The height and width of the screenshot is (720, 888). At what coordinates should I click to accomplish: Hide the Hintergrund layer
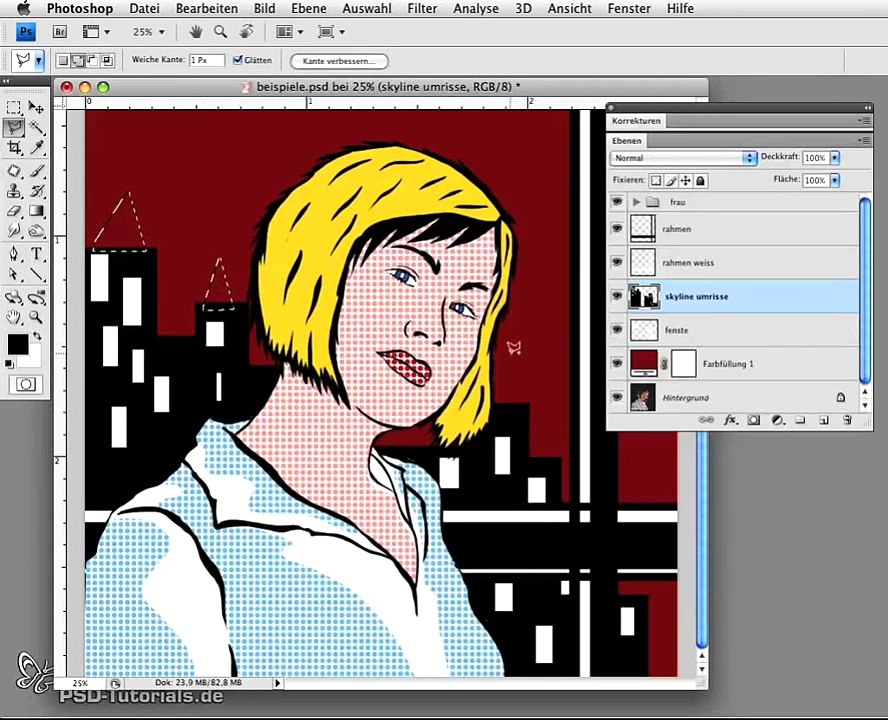click(617, 397)
